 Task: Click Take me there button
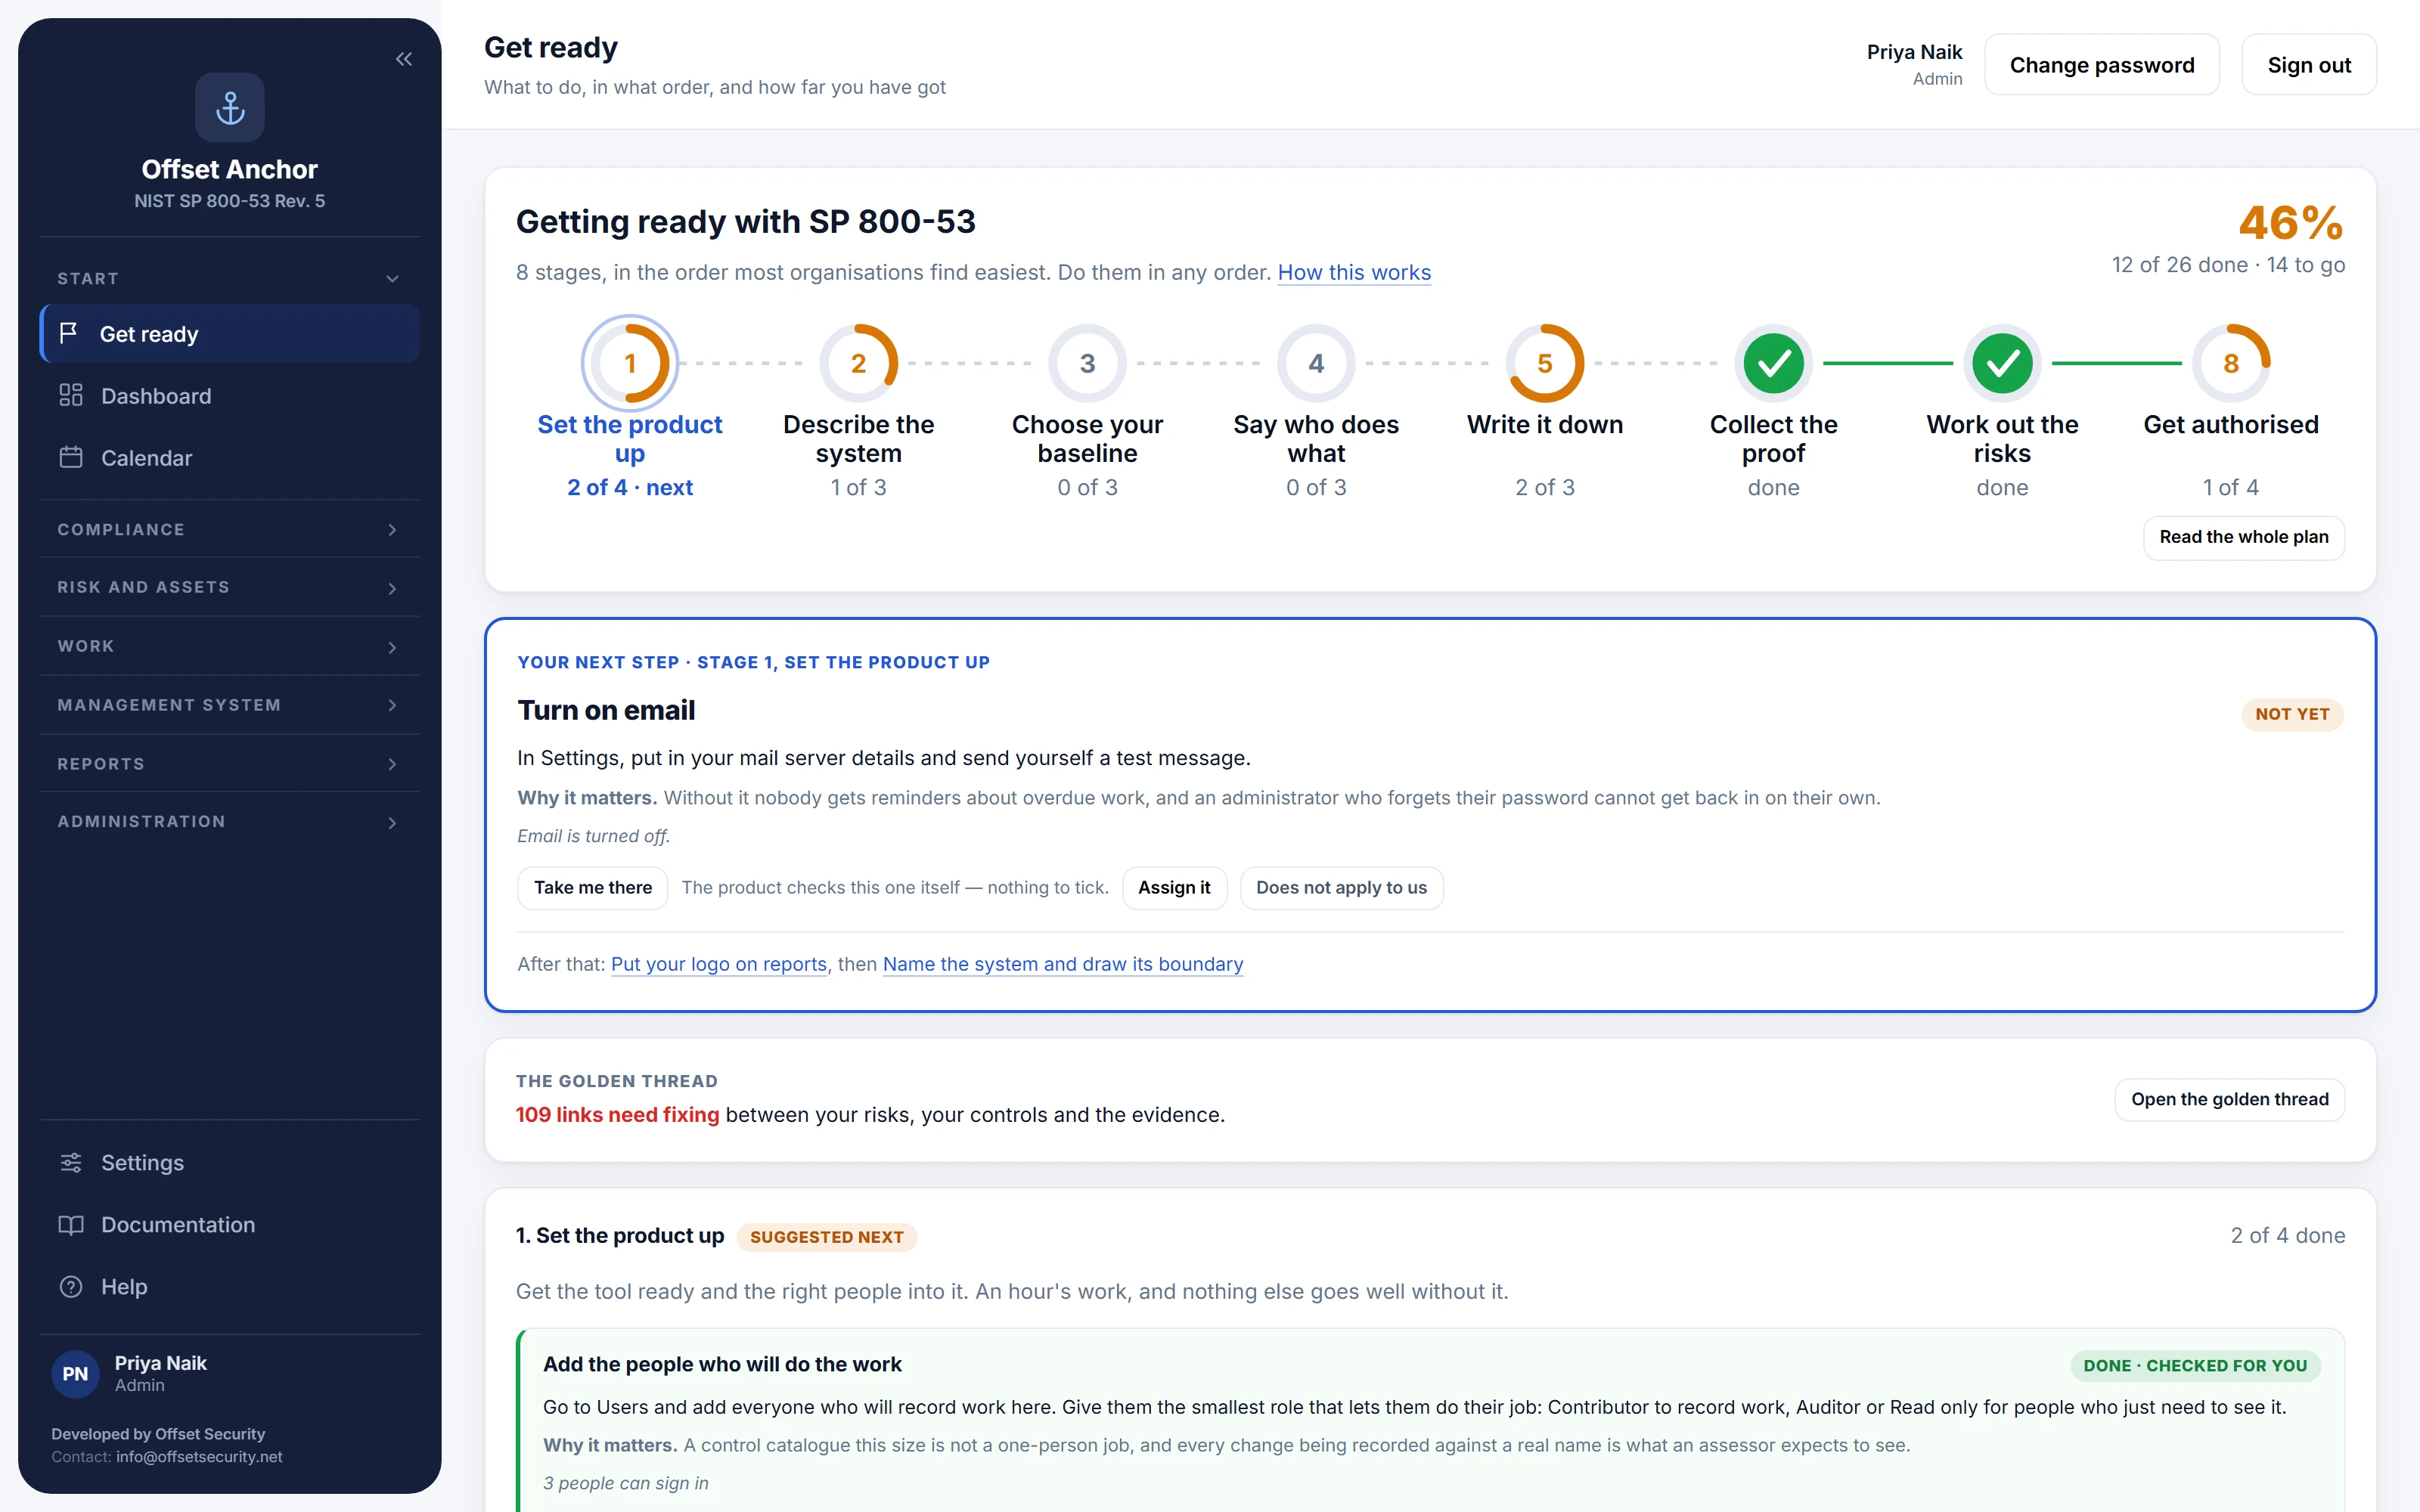[x=593, y=888]
